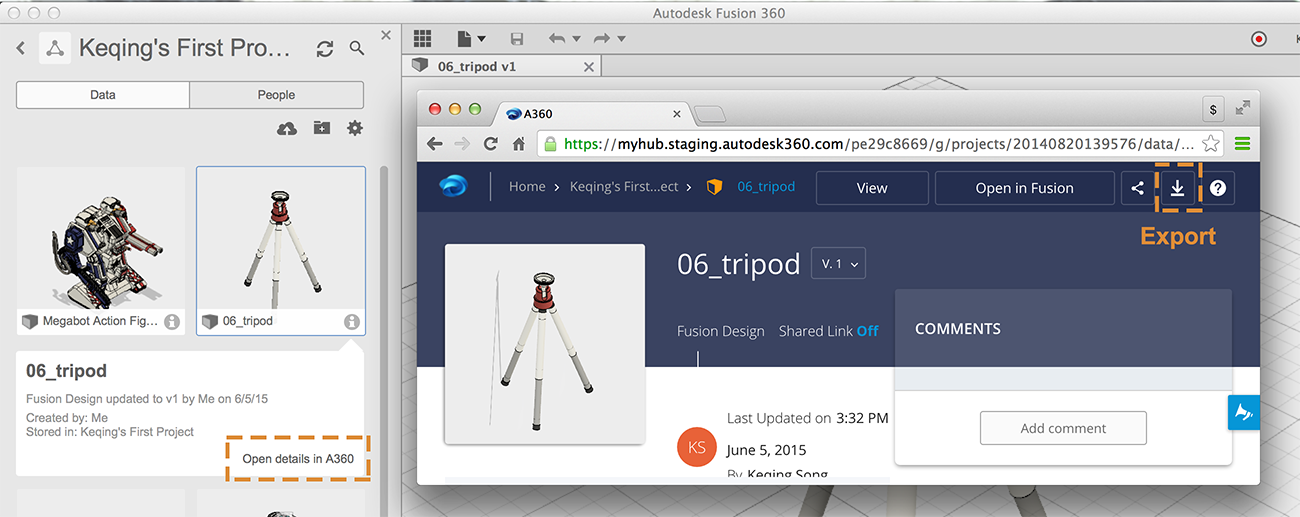Open the V. 1 version dropdown
1300x517 pixels.
838,264
